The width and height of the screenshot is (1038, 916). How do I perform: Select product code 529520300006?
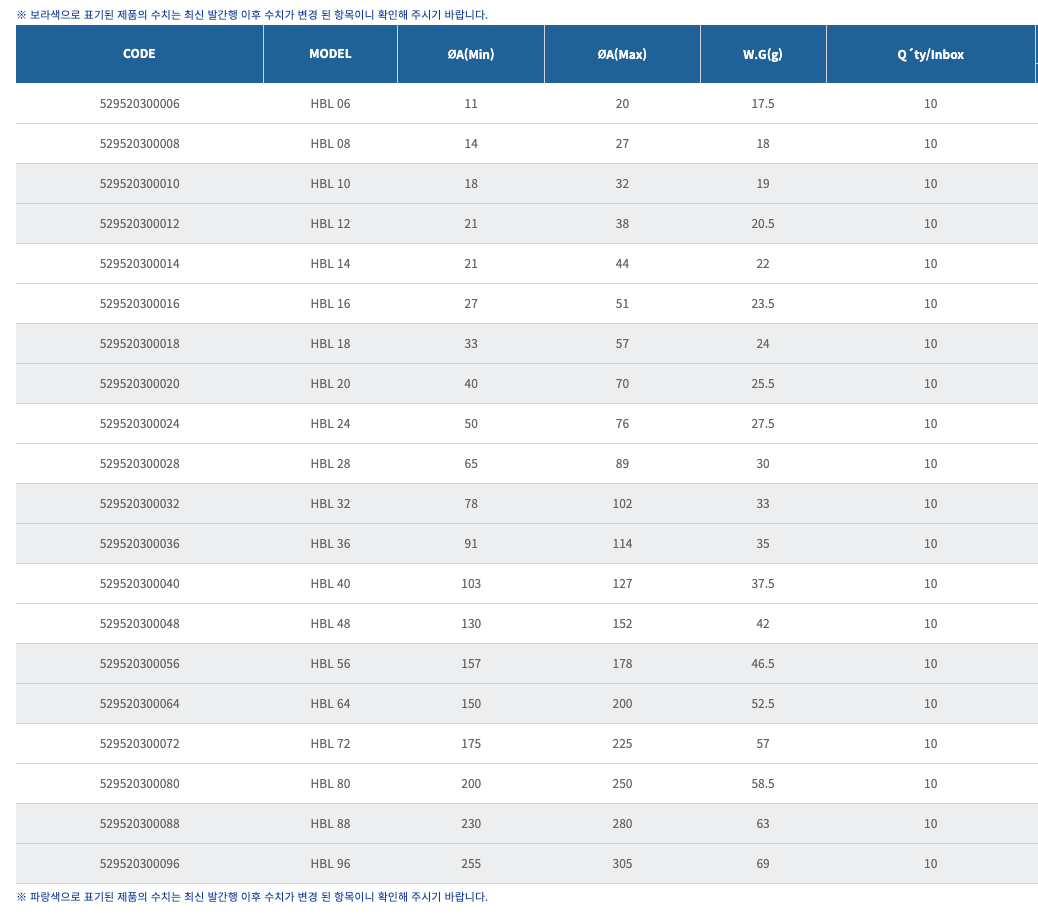click(x=140, y=104)
